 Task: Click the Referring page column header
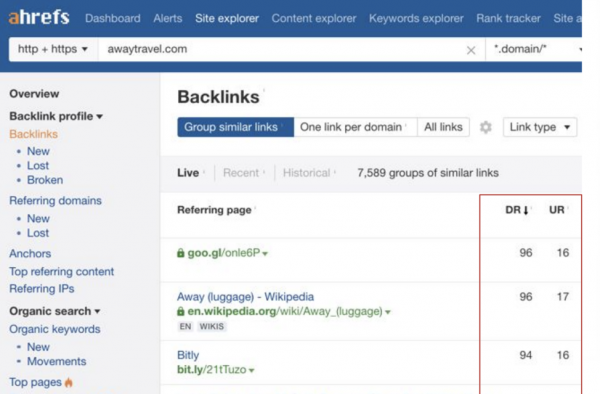[x=214, y=210]
